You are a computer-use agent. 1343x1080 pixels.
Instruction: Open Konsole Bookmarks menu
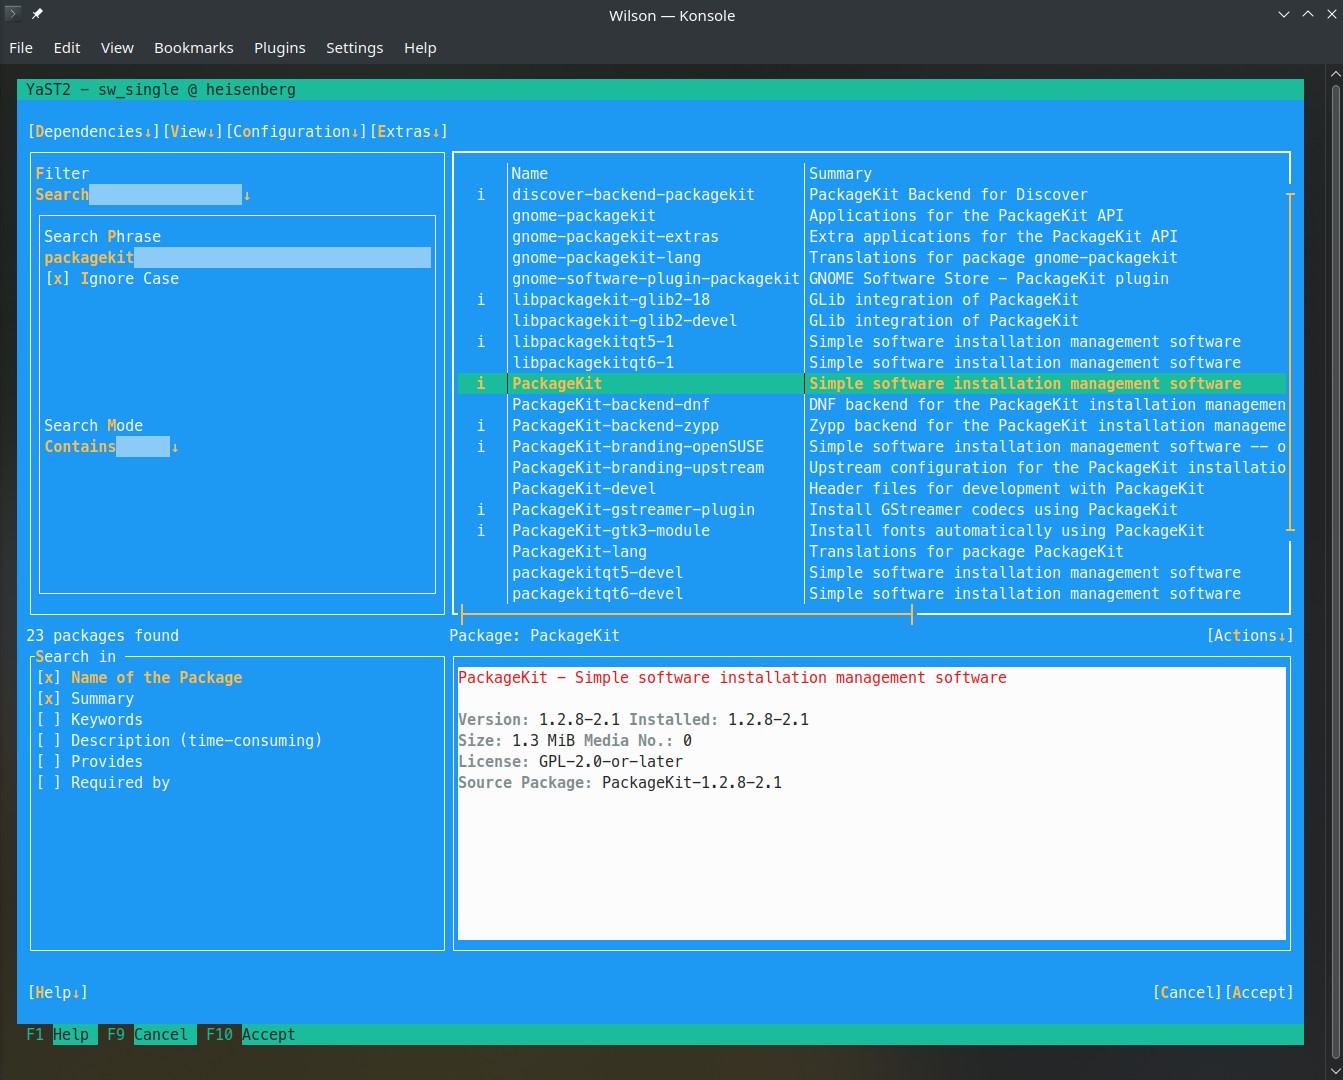(194, 48)
